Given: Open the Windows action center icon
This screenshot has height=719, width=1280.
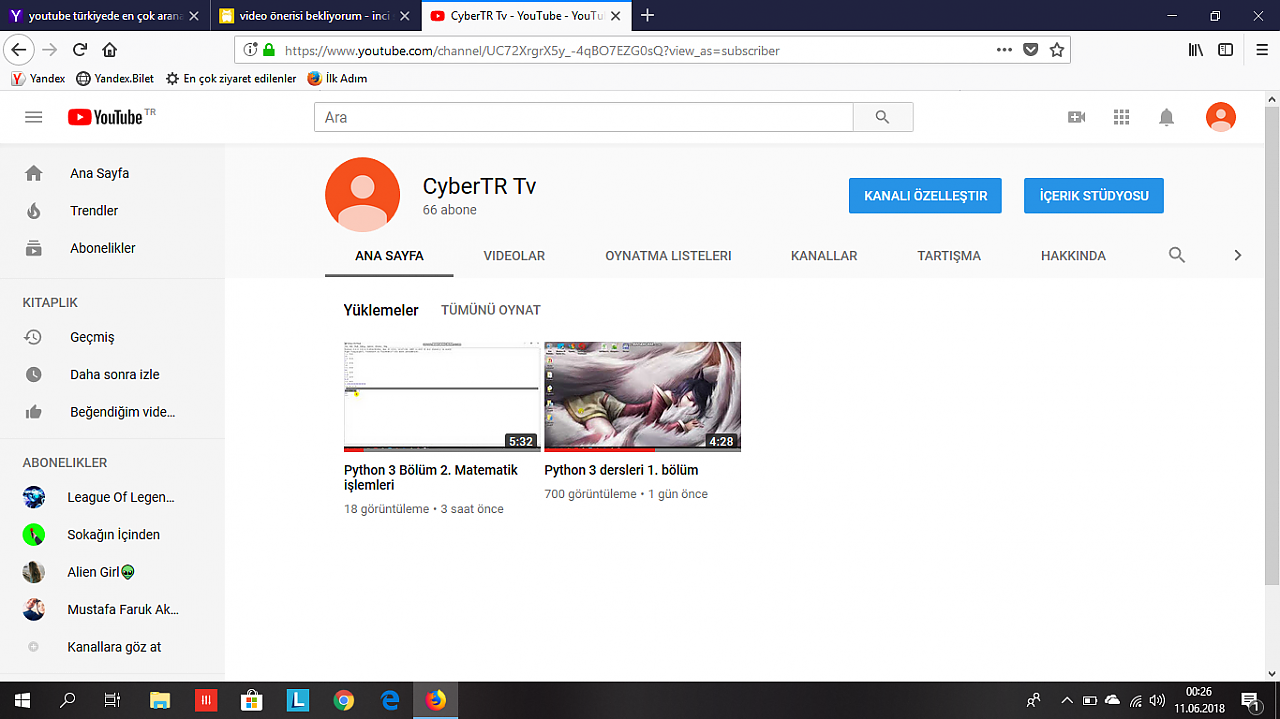Looking at the screenshot, I should pos(1250,700).
